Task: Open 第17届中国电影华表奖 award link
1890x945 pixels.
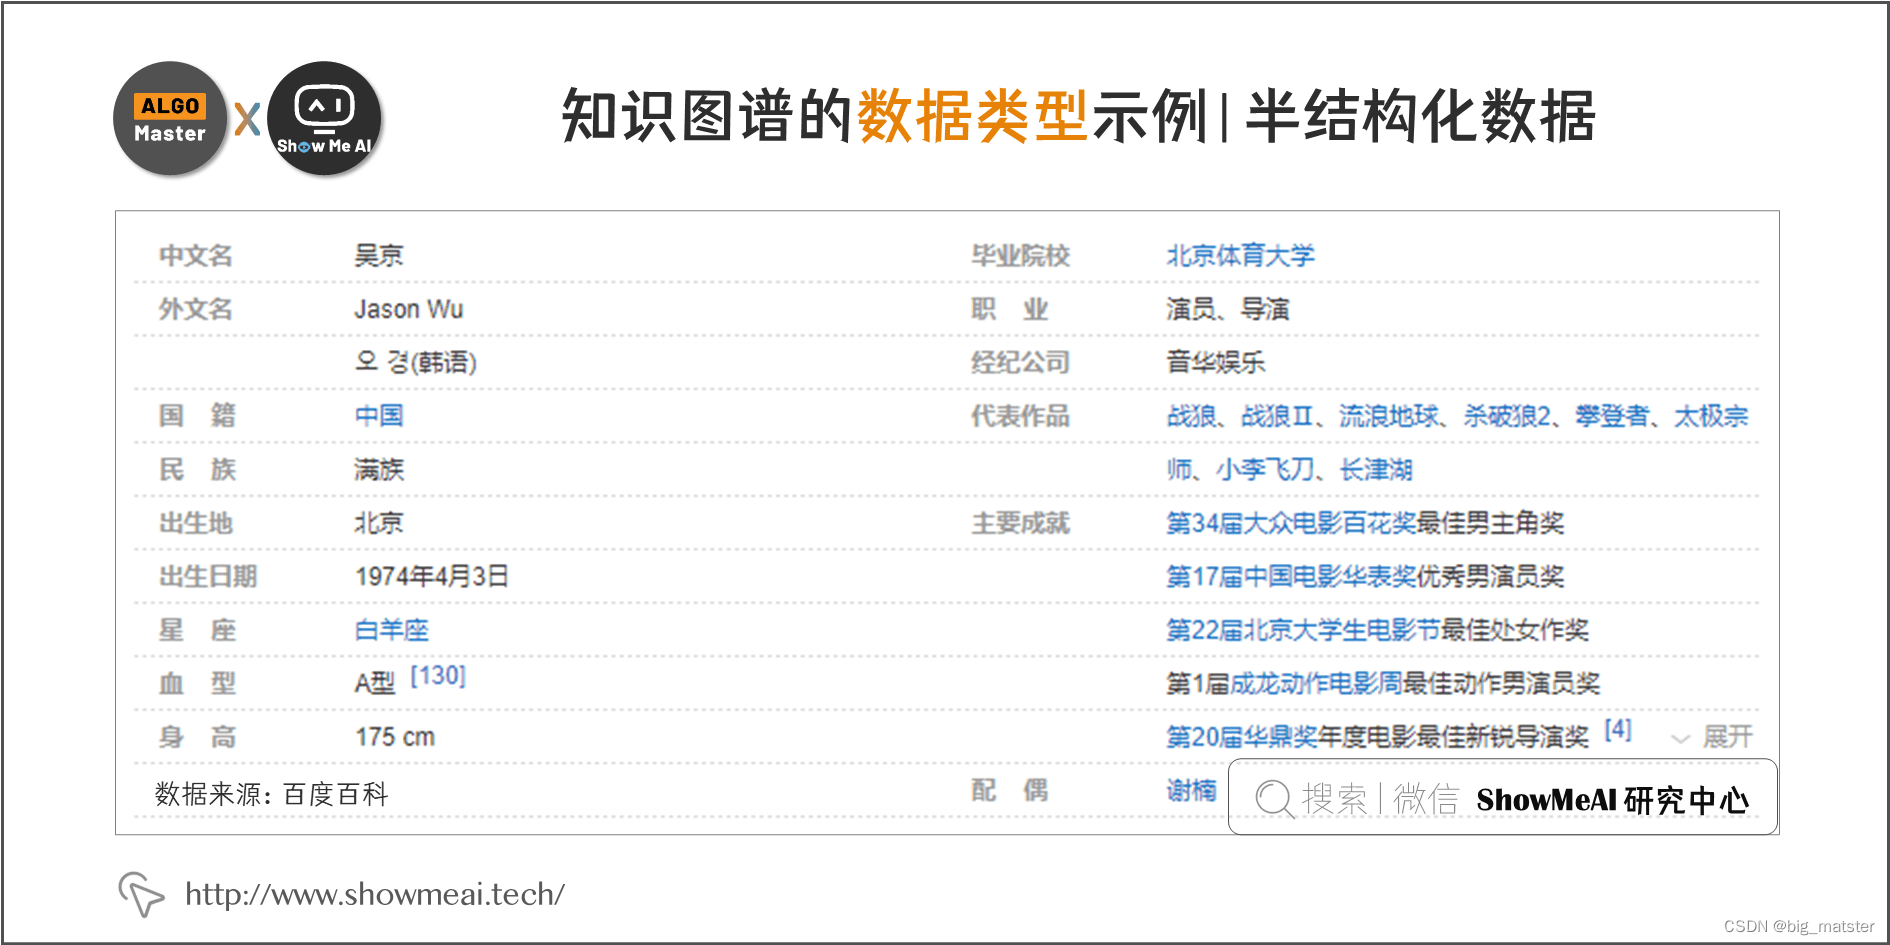Action: click(x=1291, y=577)
